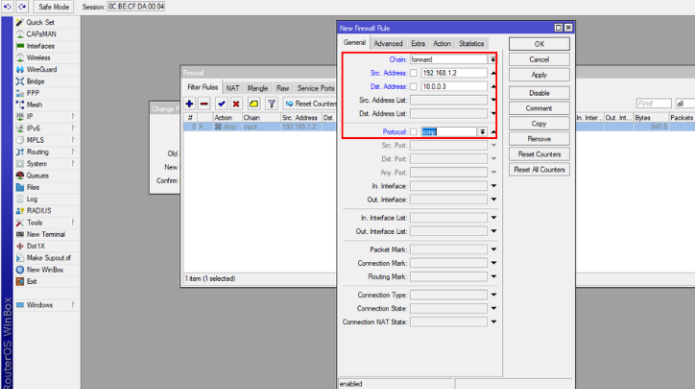This screenshot has width=695, height=389.
Task: Click the Find search box
Action: coord(654,103)
